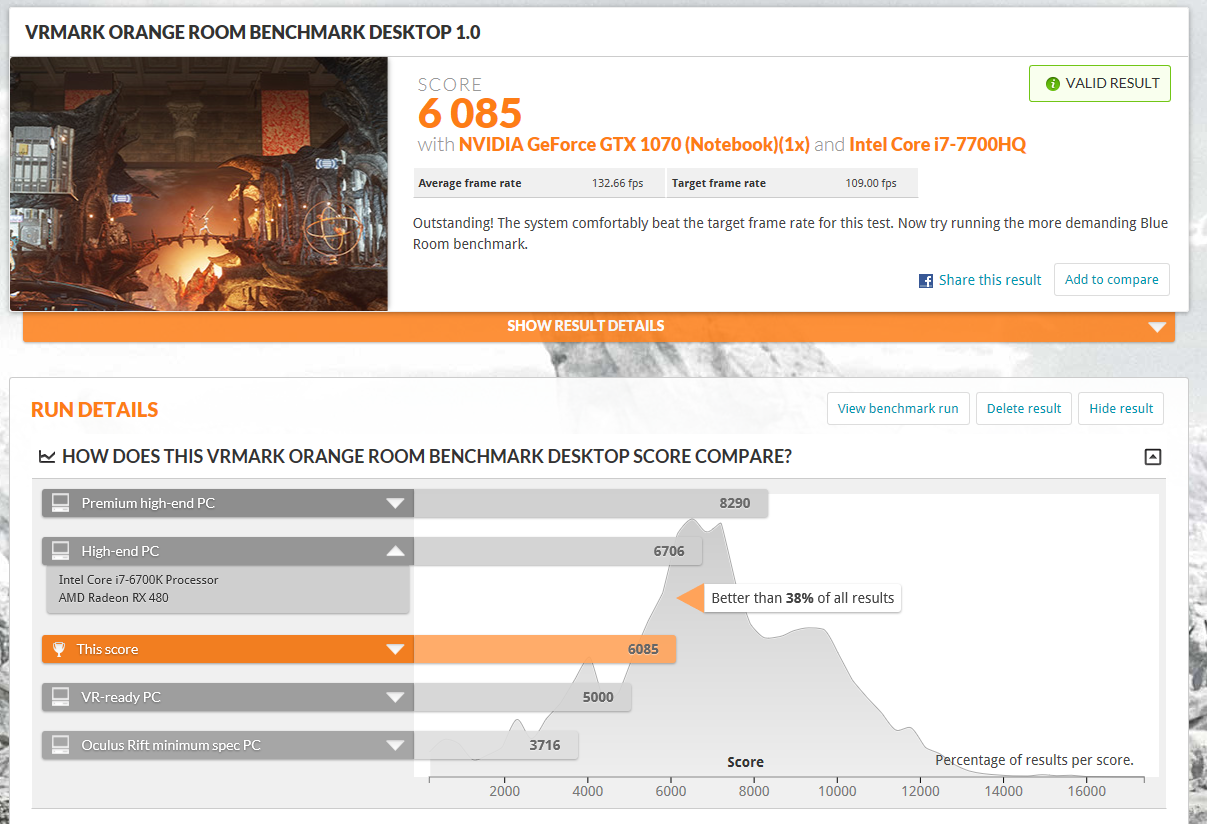Click the green valid result check icon
This screenshot has height=824, width=1207.
point(1052,84)
